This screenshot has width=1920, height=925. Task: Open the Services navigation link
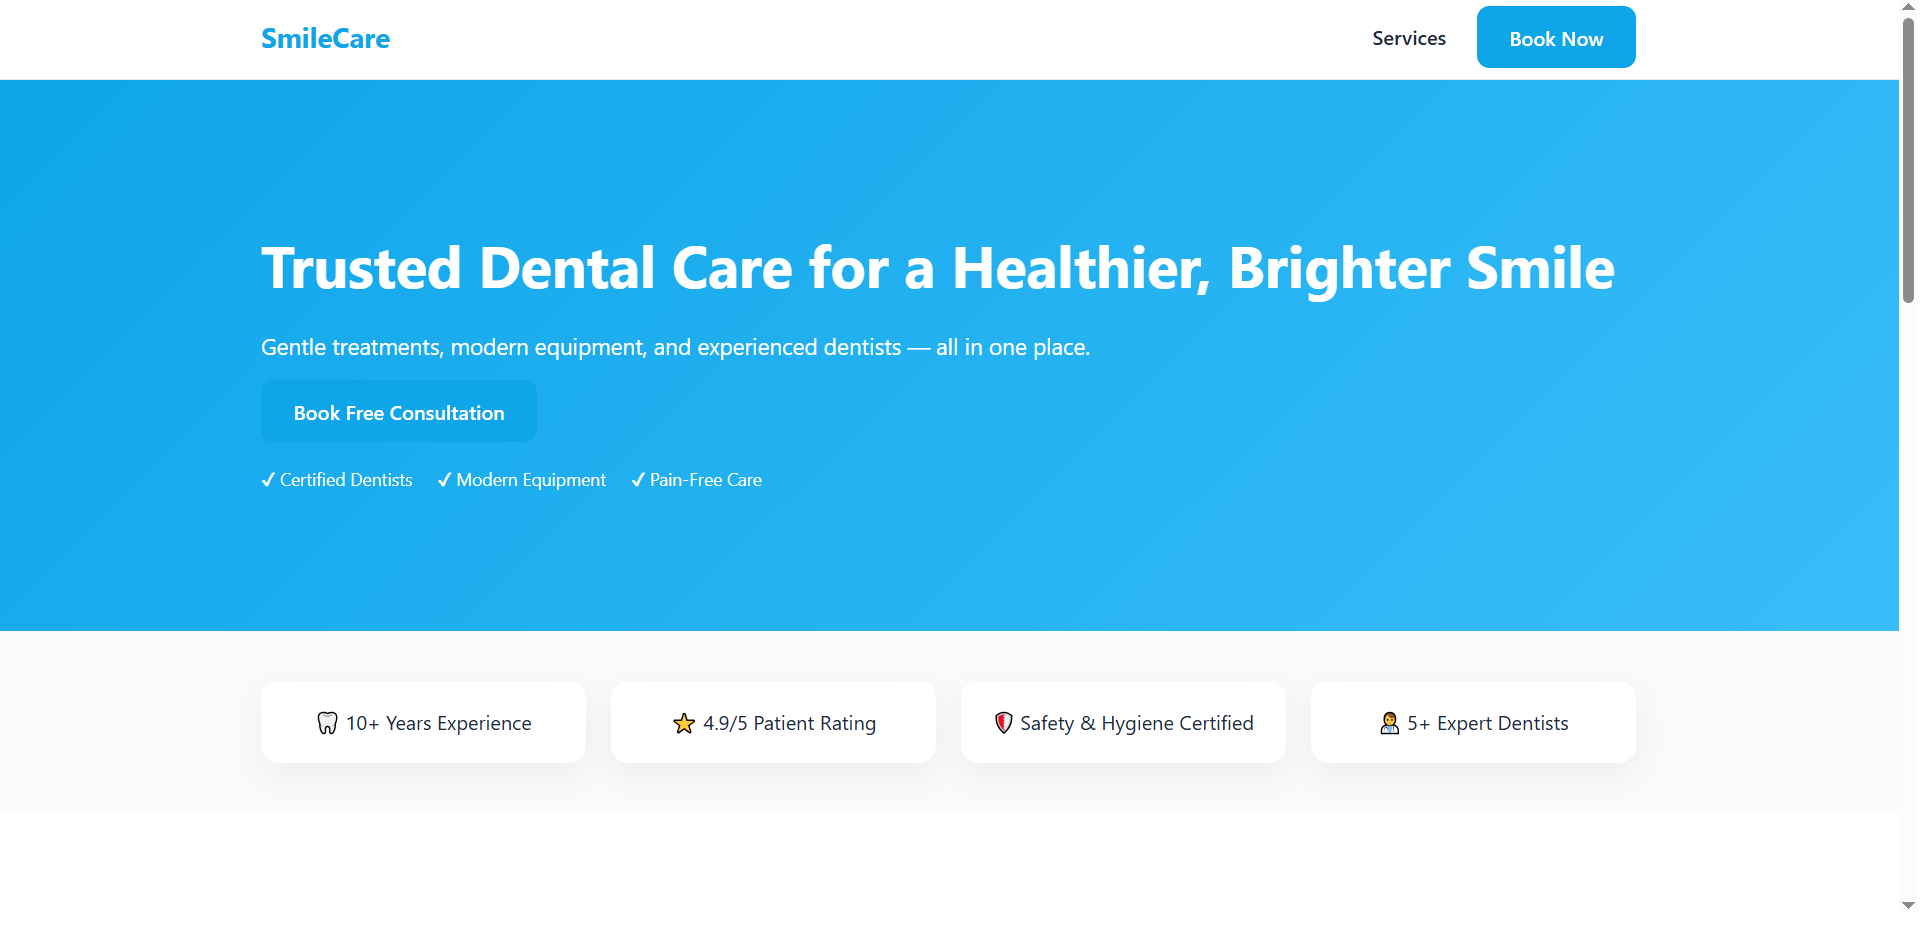click(x=1408, y=38)
